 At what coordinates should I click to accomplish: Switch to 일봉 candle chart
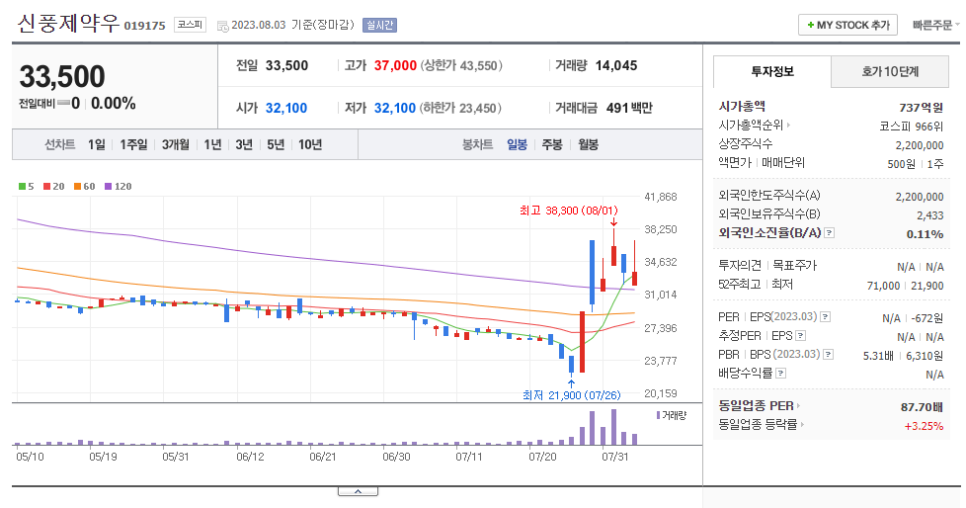pos(517,145)
